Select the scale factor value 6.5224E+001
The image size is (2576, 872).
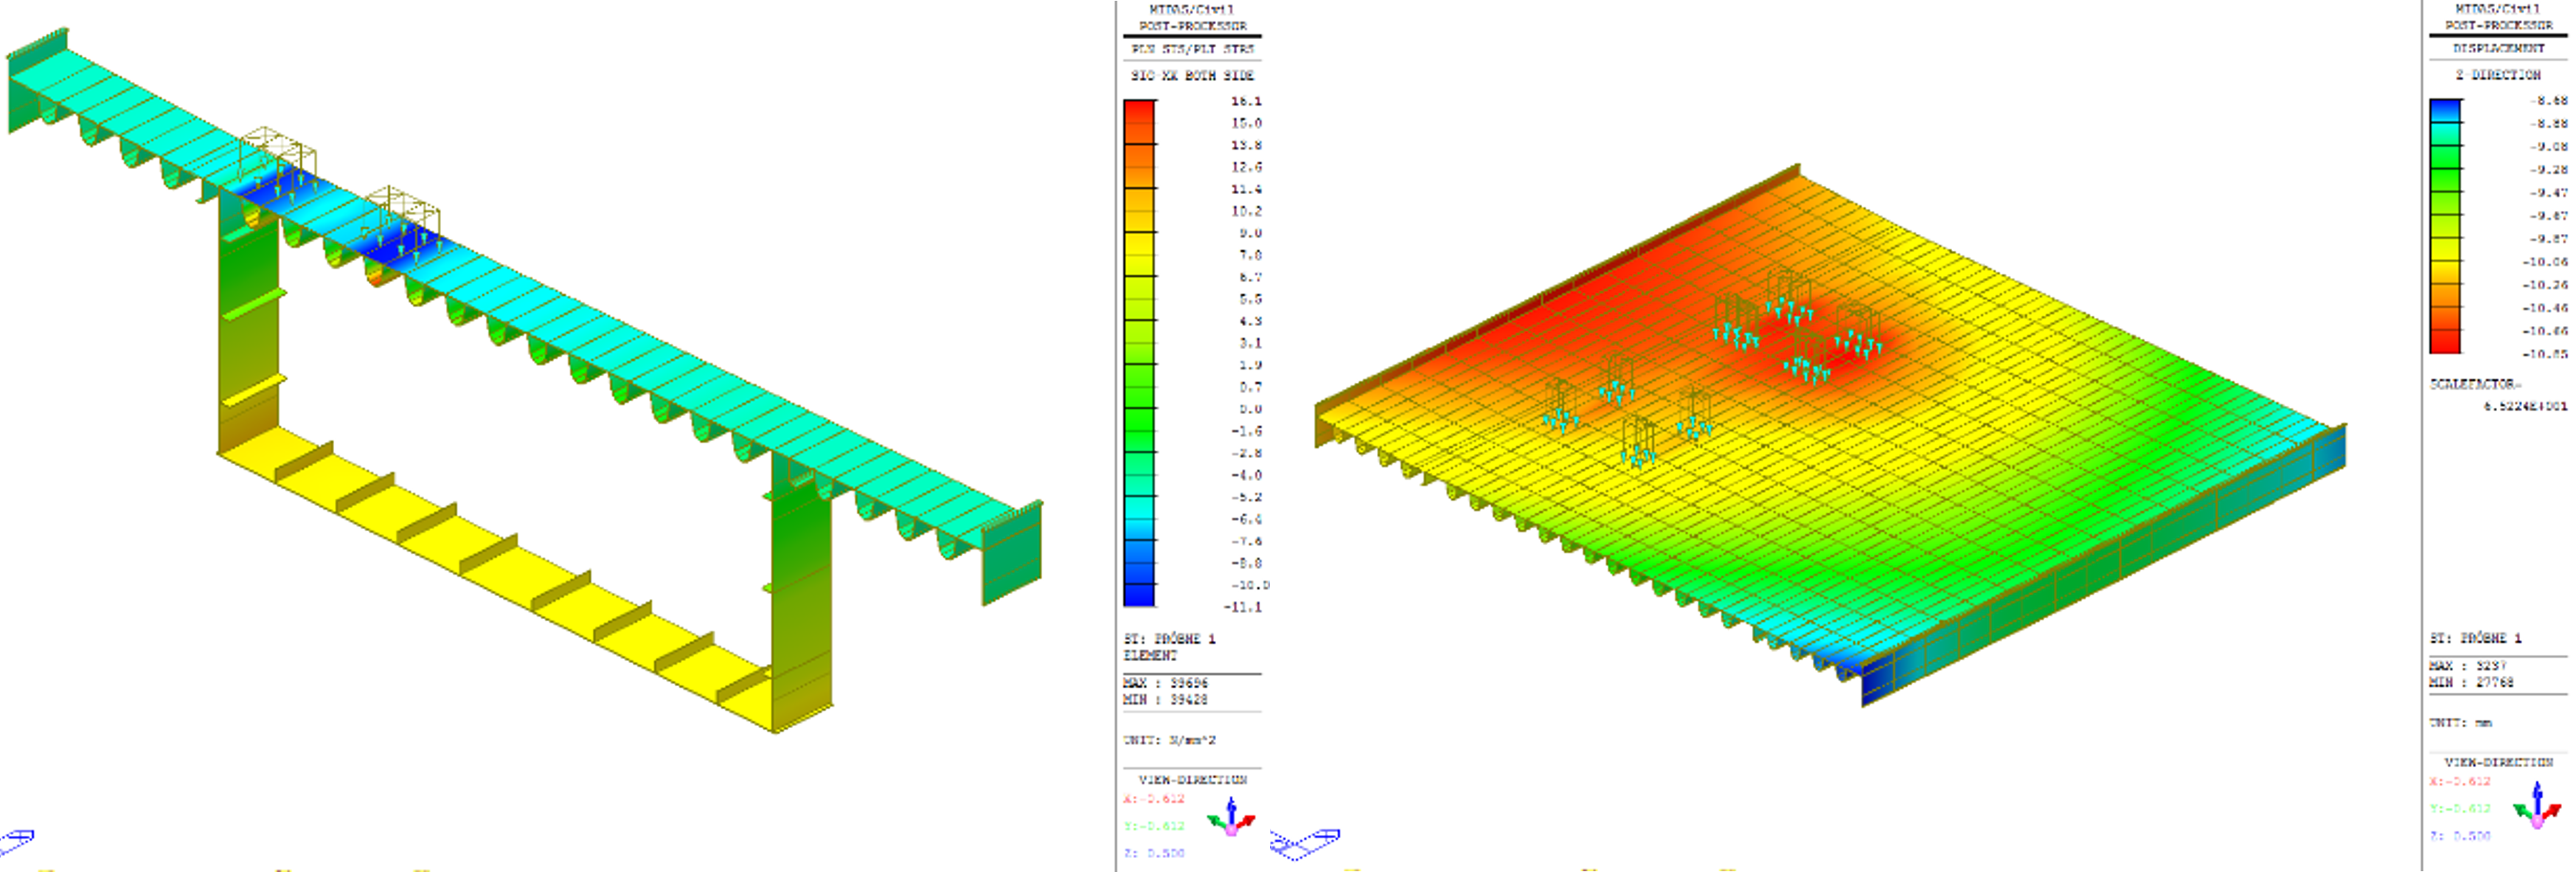click(x=2525, y=406)
